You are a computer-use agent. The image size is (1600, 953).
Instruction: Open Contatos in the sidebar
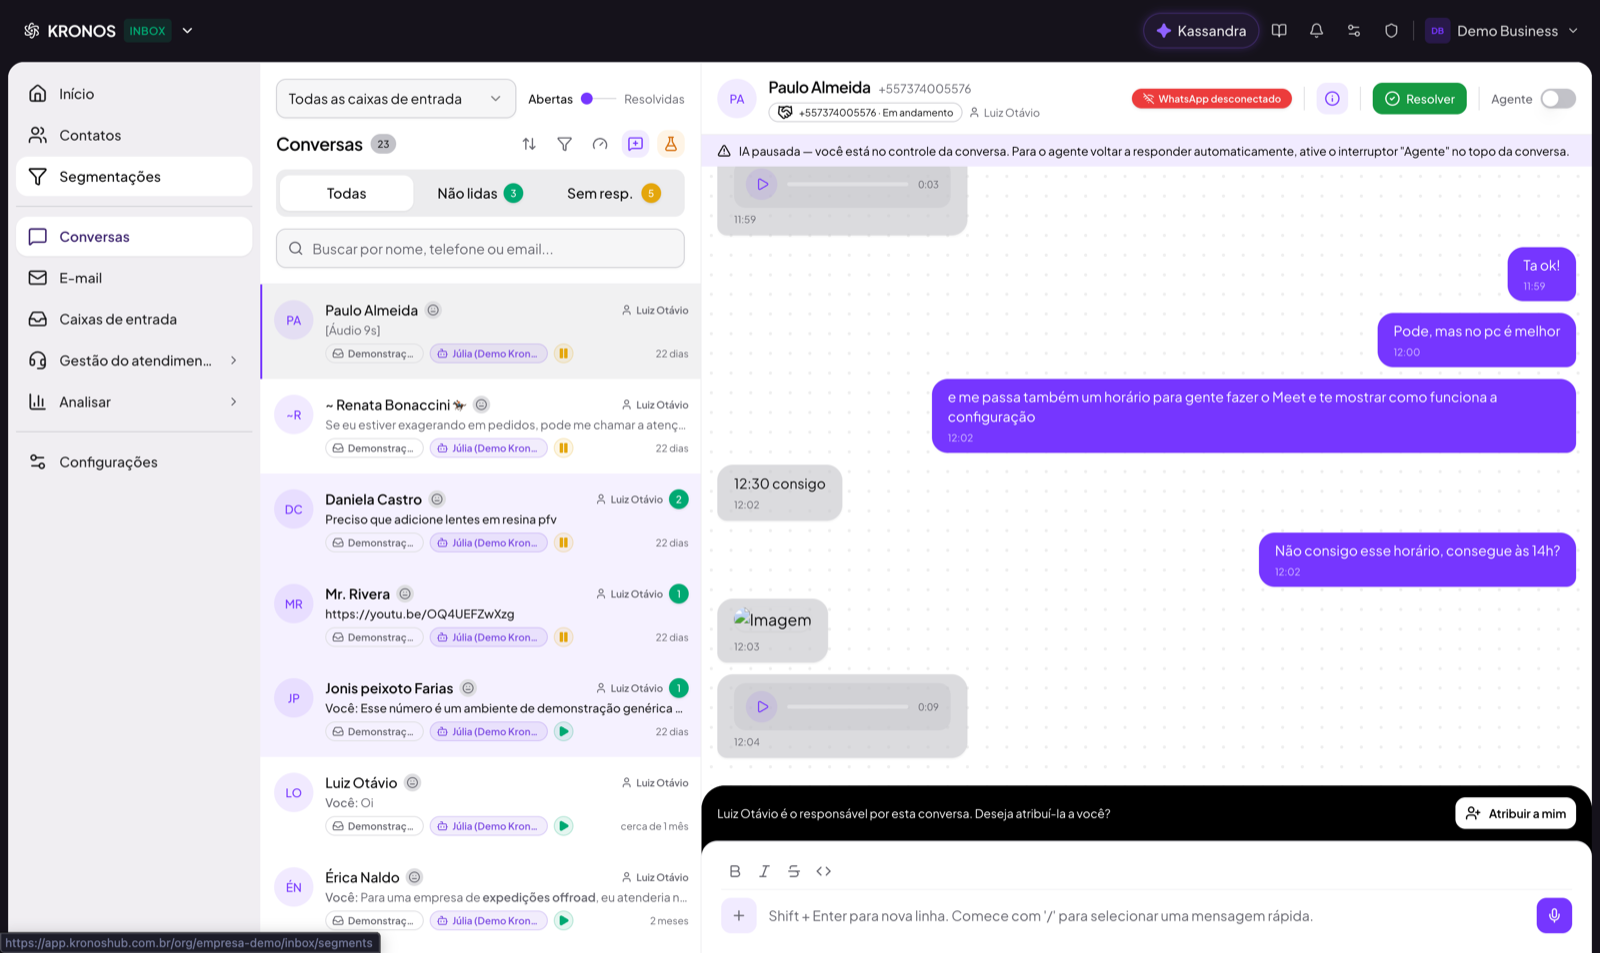(x=134, y=135)
